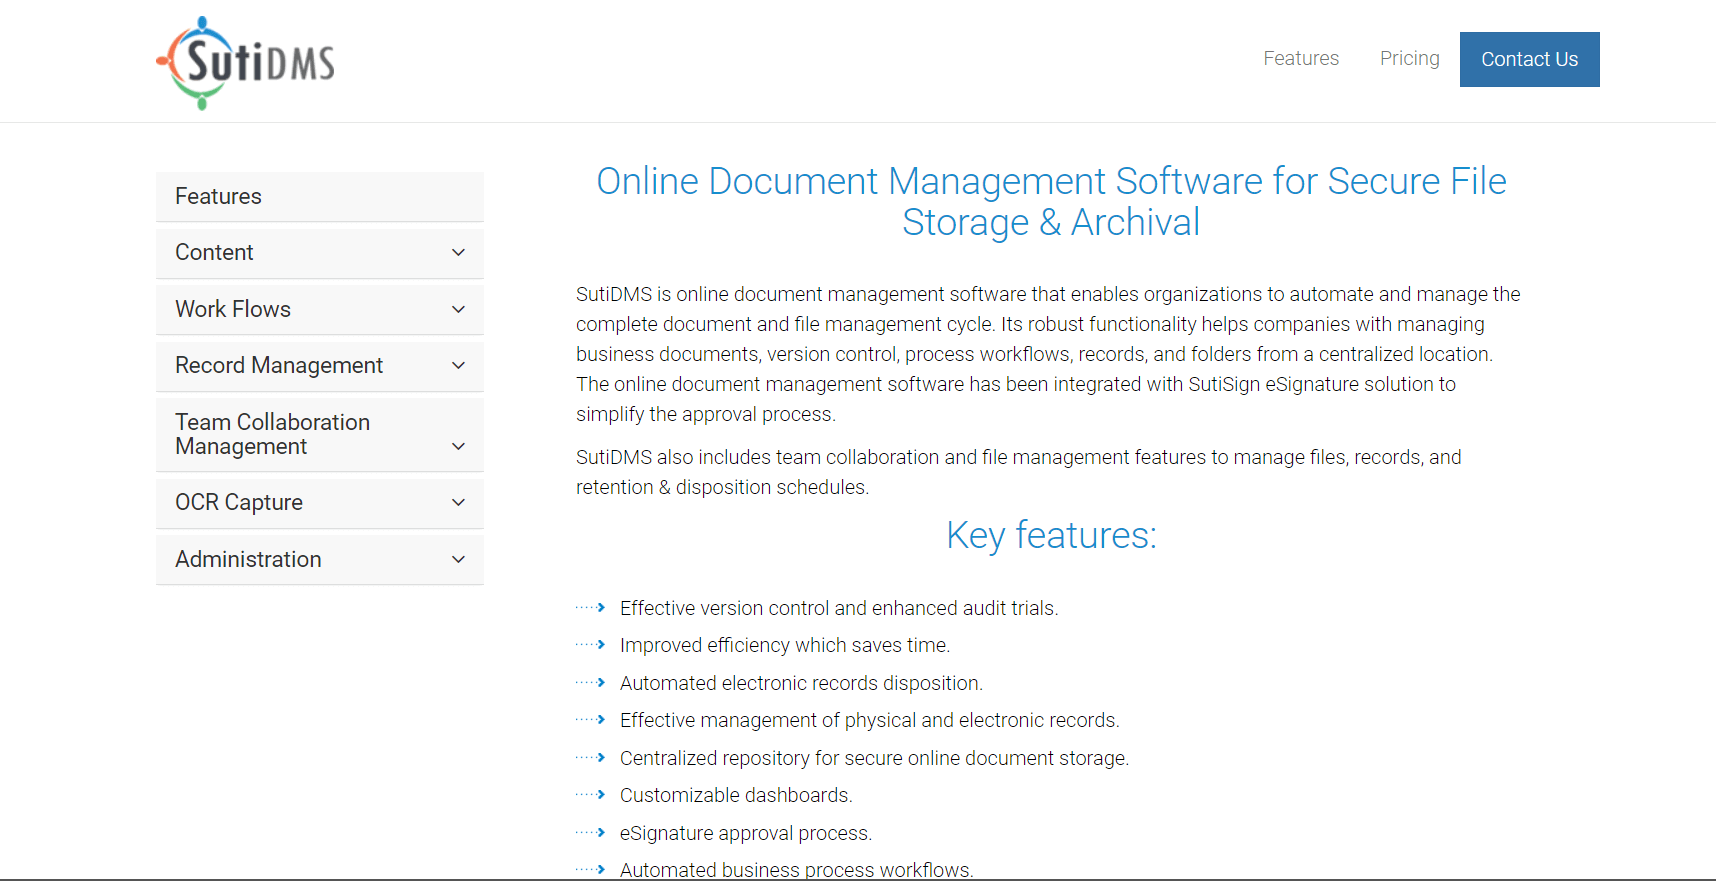Viewport: 1716px width, 881px height.
Task: Select Features item in the sidebar menu
Action: point(320,197)
